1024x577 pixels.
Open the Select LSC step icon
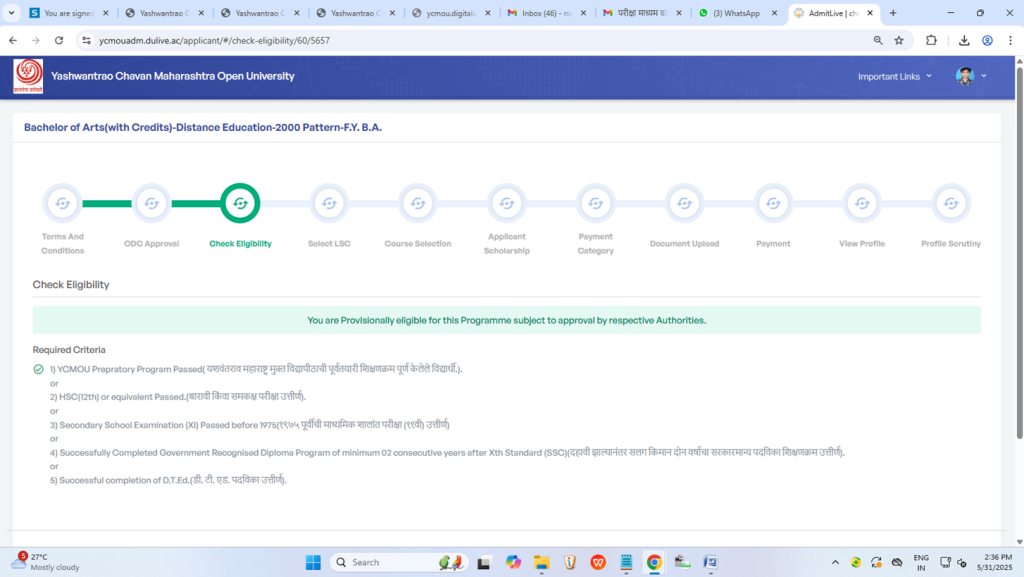tap(329, 203)
